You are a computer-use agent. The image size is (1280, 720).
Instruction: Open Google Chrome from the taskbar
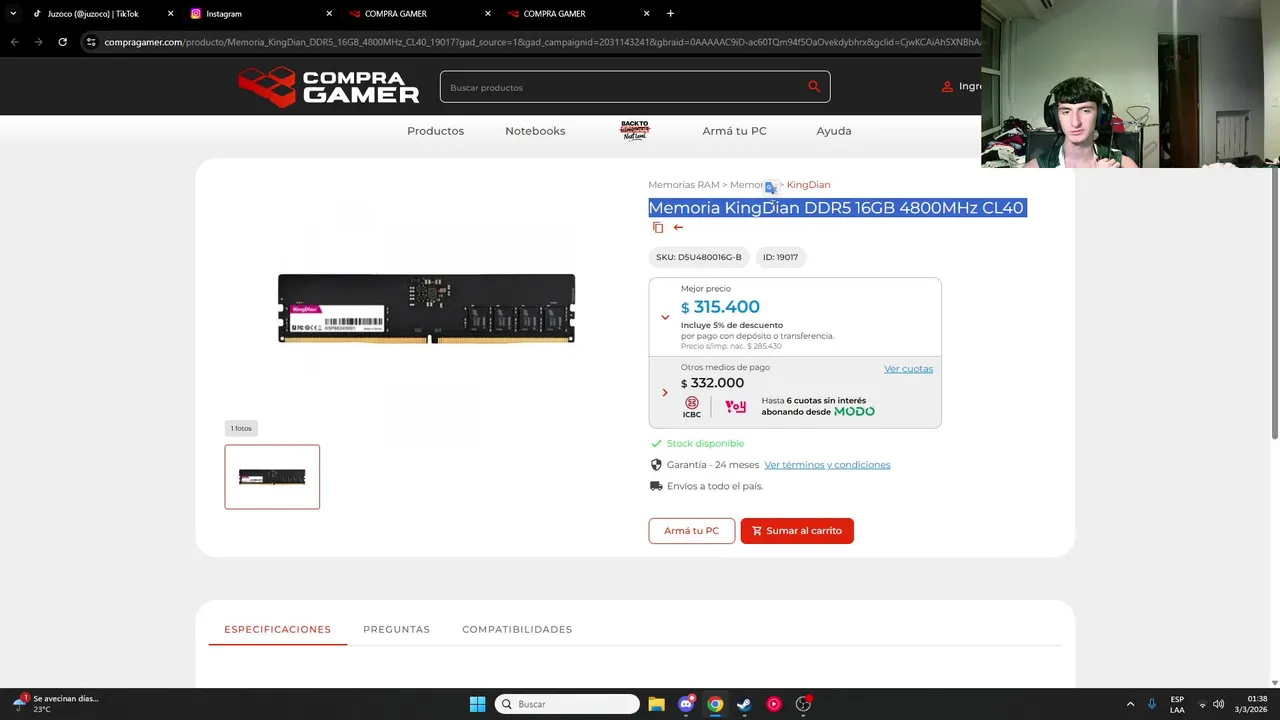pyautogui.click(x=715, y=704)
